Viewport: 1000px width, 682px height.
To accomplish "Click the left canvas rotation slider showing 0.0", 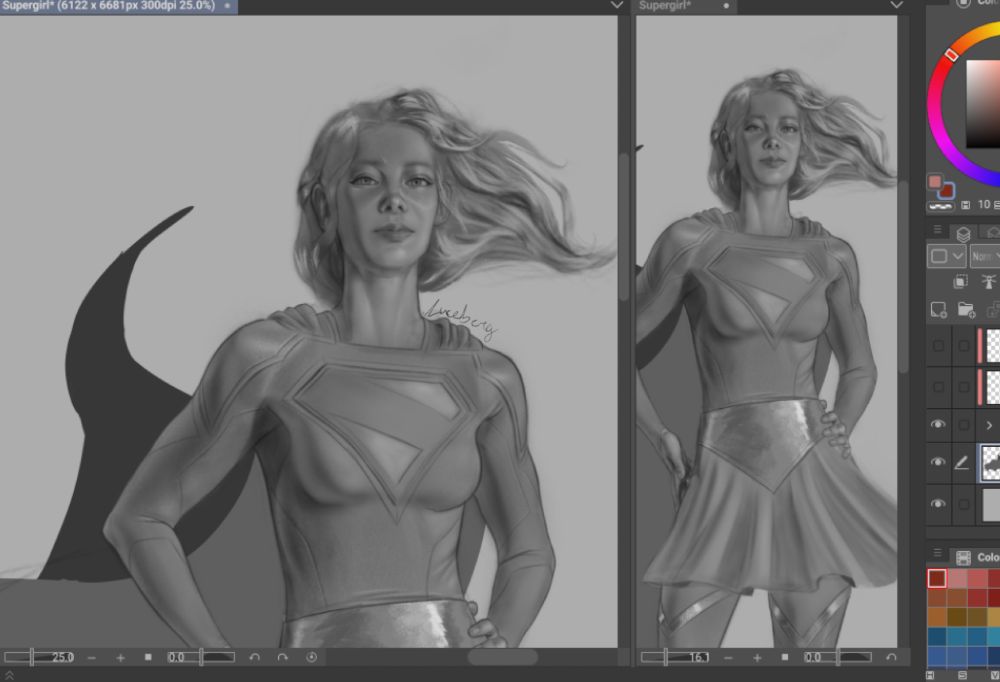I will 200,657.
